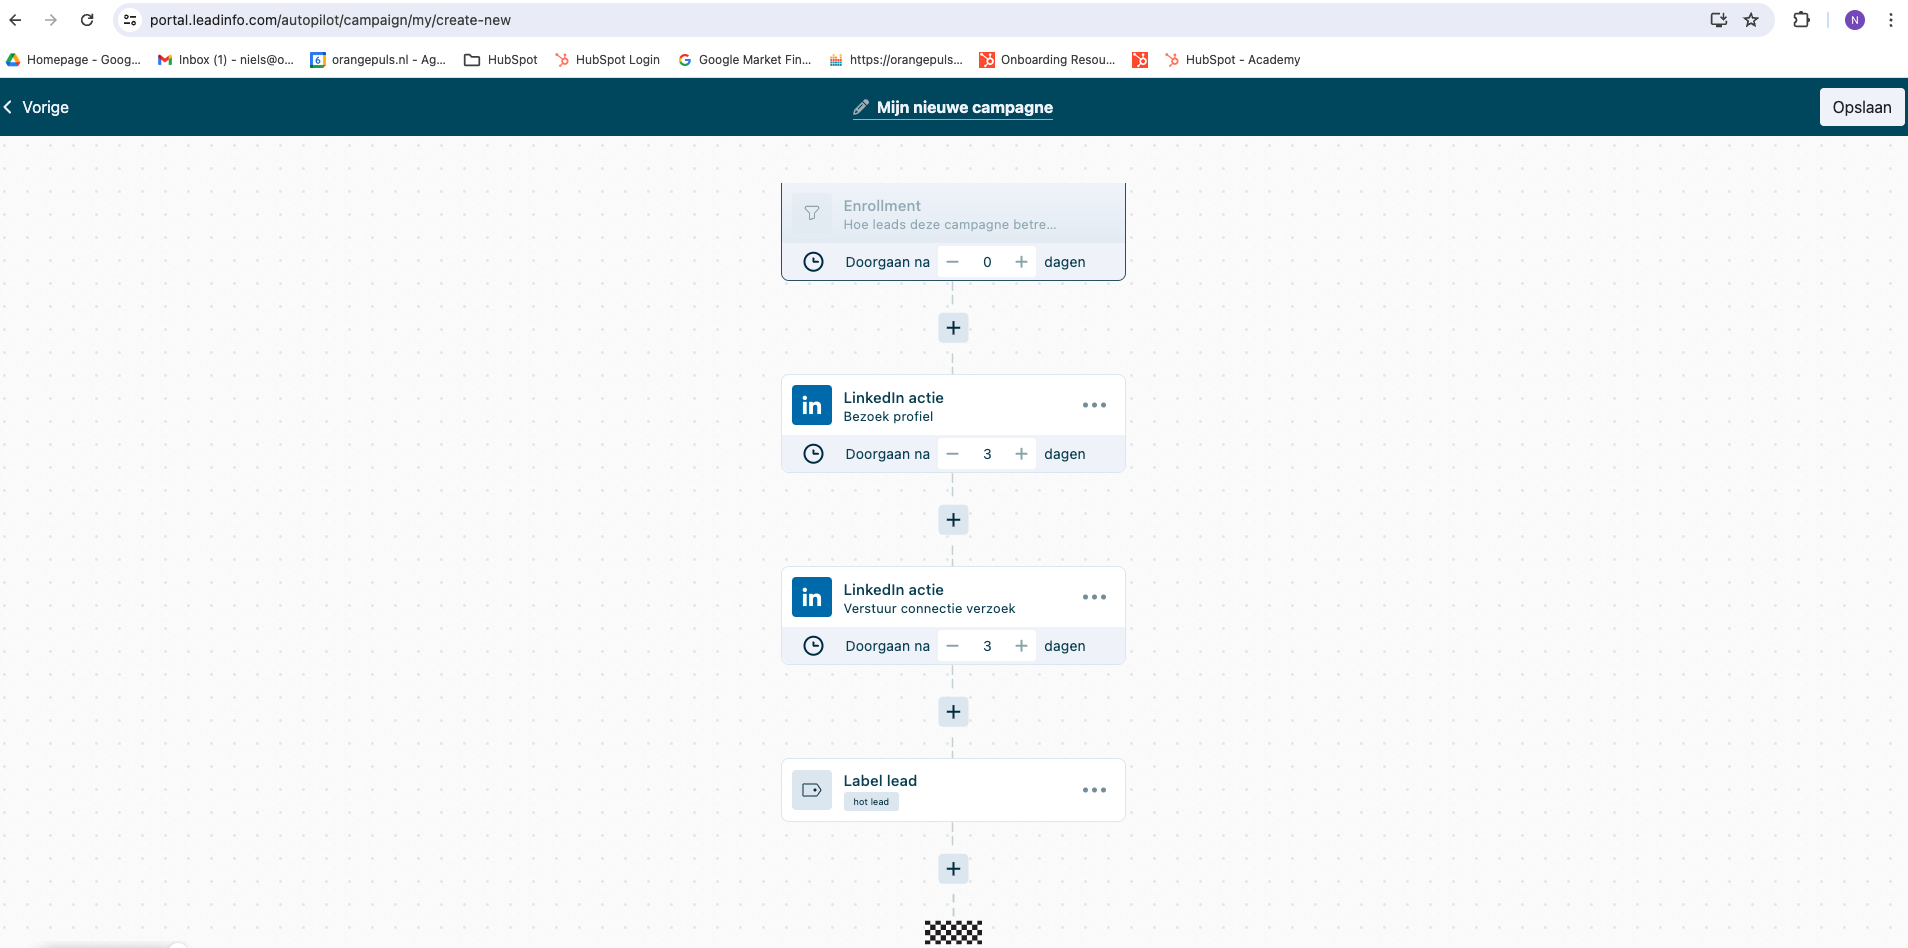Screen dimensions: 1908x948
Task: Open Homepage - Google bookmark
Action: 74,60
